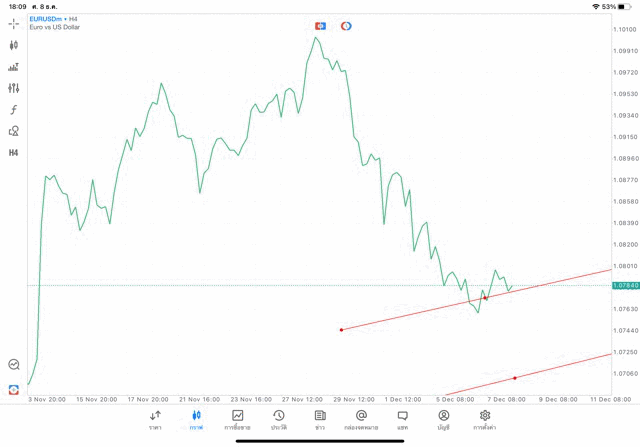
Task: Open indicators list with the f icon
Action: click(14, 109)
